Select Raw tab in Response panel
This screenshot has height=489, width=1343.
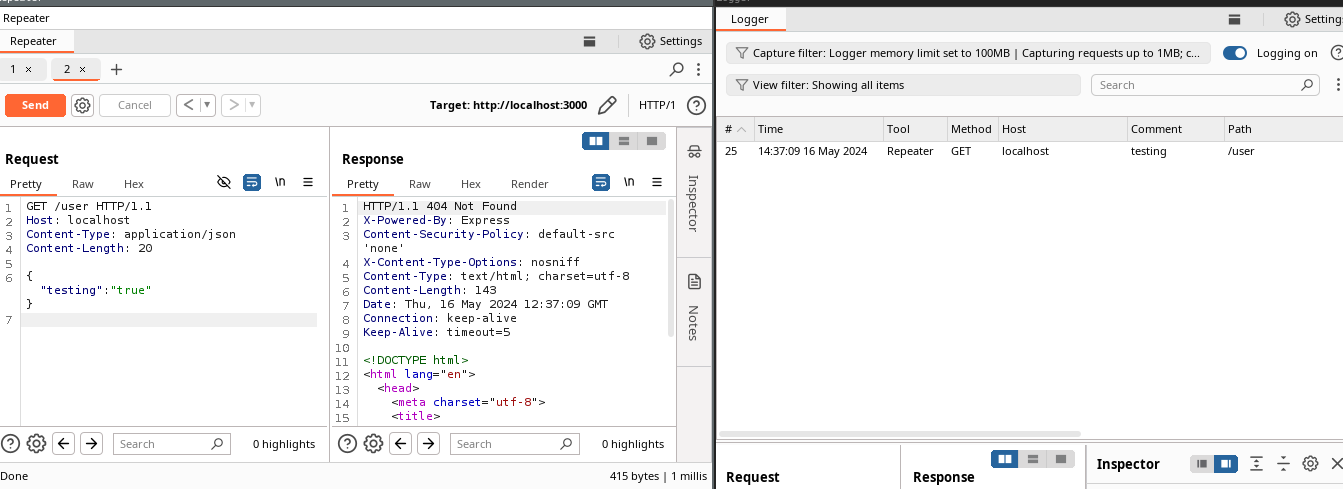coord(420,184)
